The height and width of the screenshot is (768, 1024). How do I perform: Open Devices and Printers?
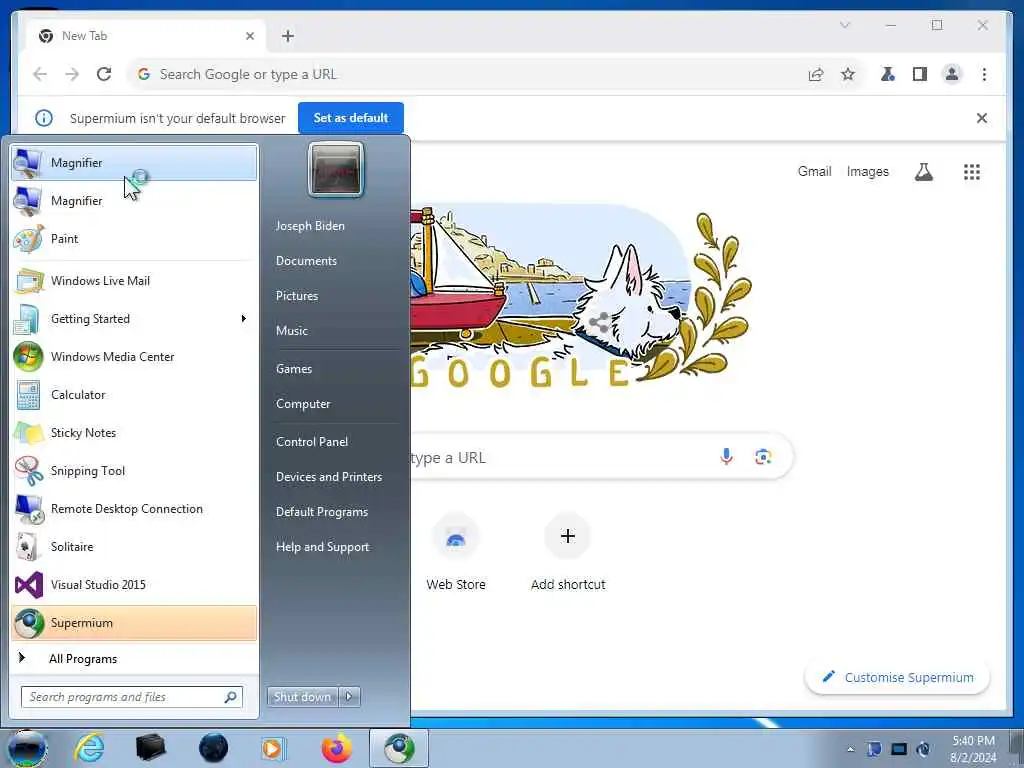pos(329,477)
